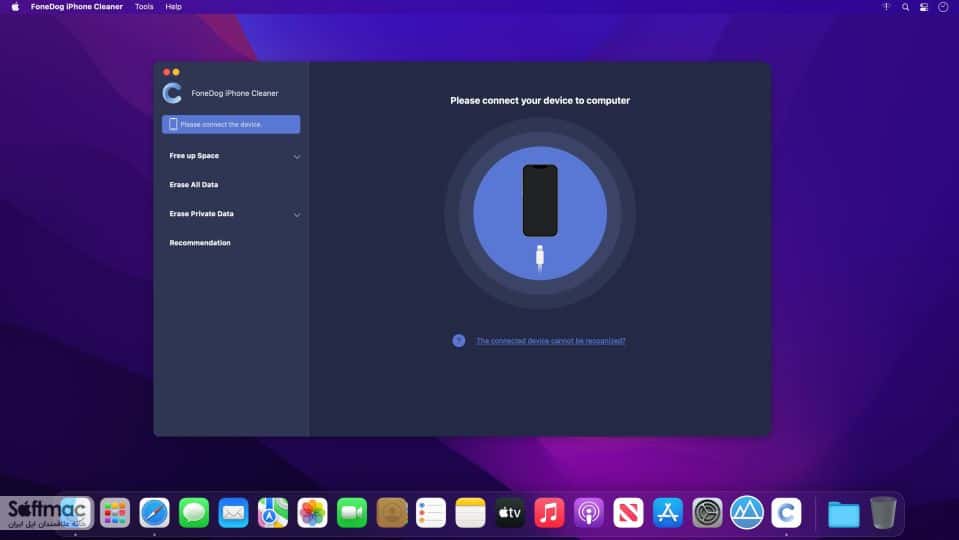
Task: Open Music from the Dock
Action: point(549,512)
